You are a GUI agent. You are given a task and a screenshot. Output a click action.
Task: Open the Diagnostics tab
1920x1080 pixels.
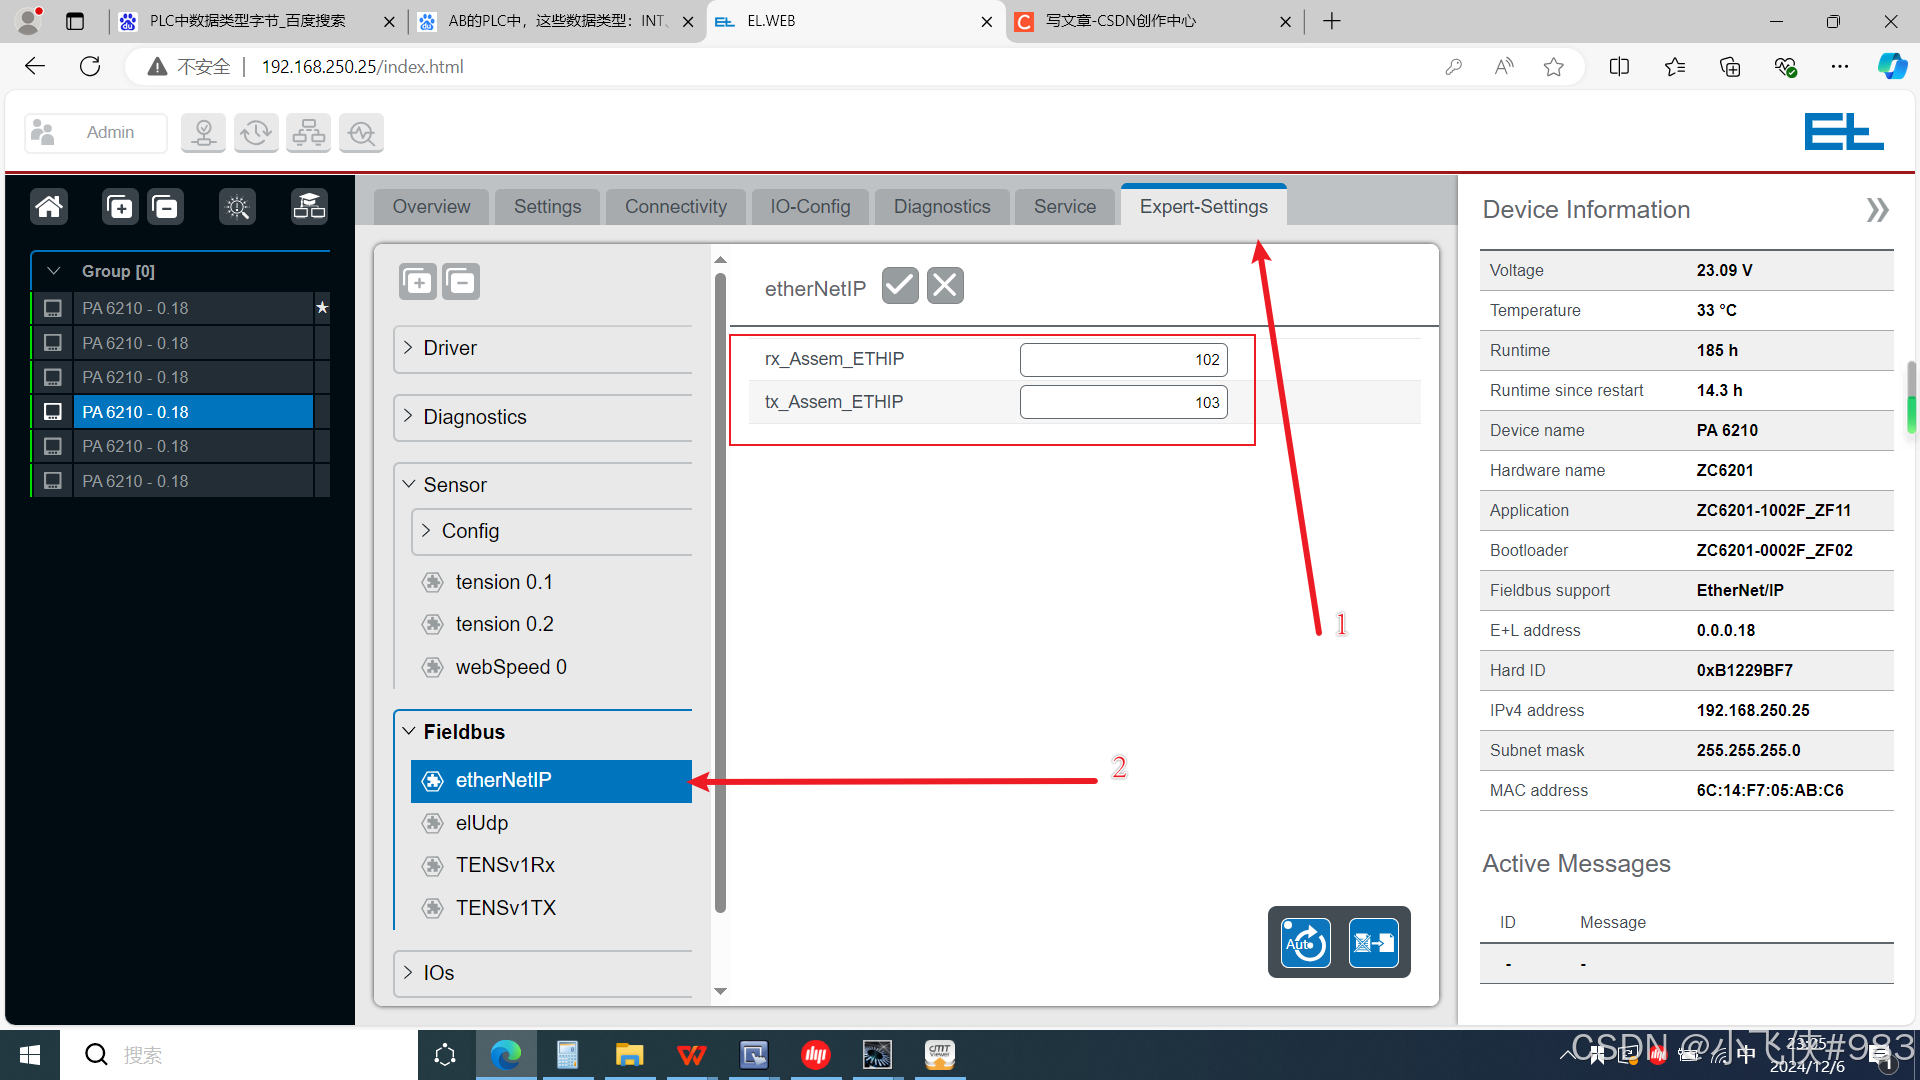pos(941,207)
